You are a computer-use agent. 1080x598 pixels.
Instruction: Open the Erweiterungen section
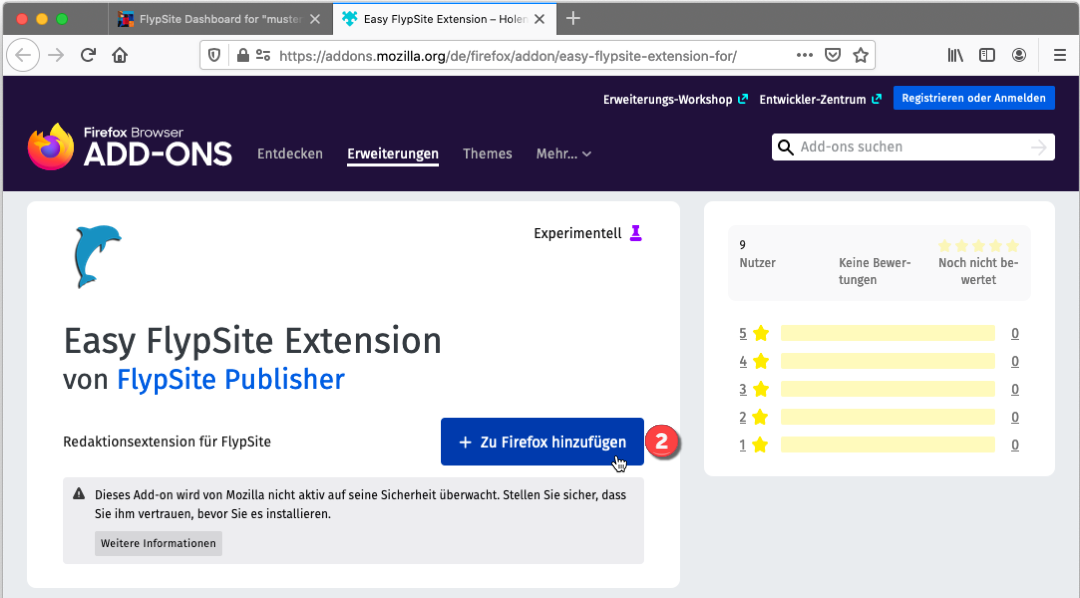coord(393,154)
